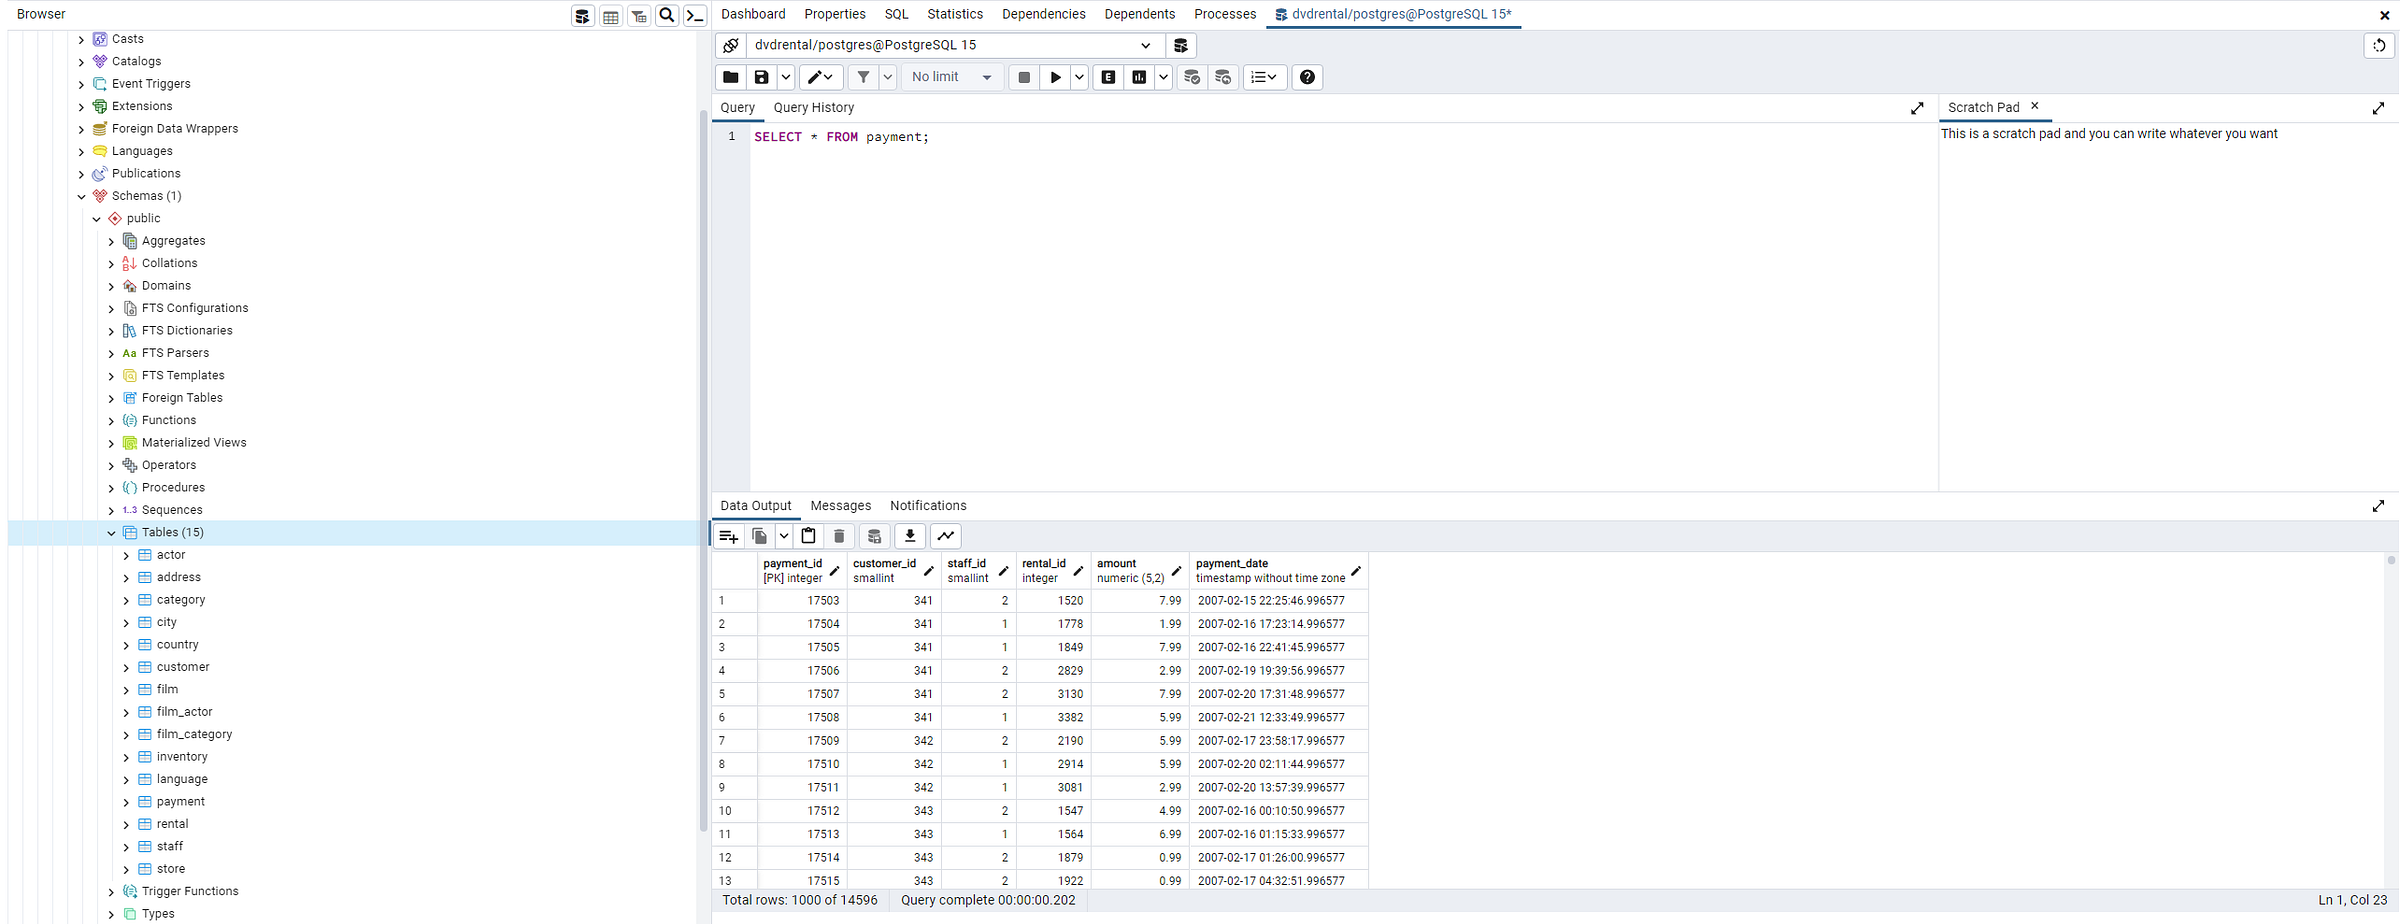Click inside the SQL query editor
This screenshot has width=2400, height=924.
point(1300,300)
